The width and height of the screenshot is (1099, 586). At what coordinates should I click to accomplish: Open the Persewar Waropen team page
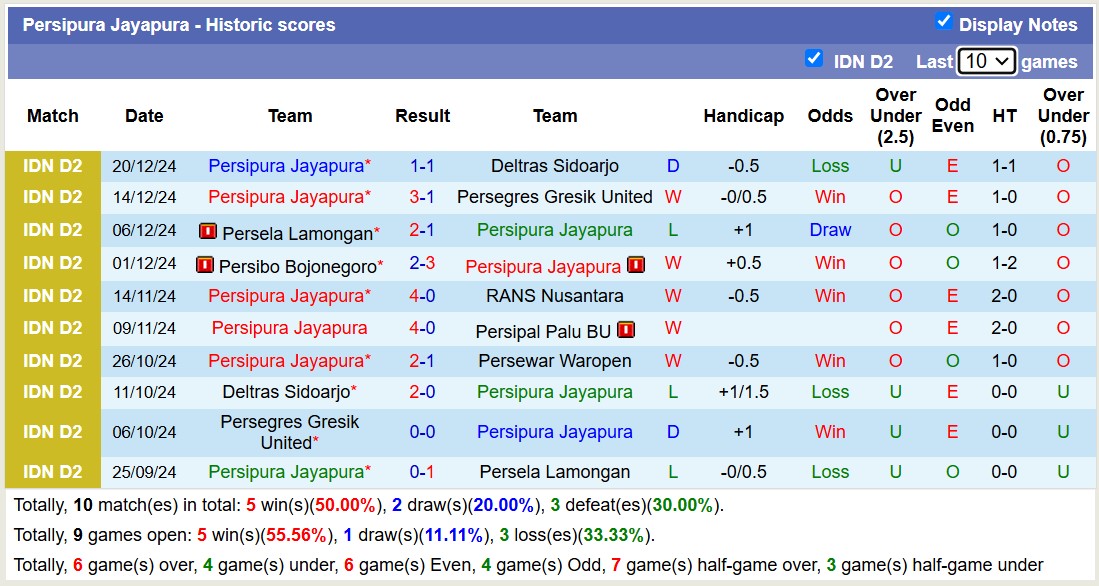pos(554,361)
